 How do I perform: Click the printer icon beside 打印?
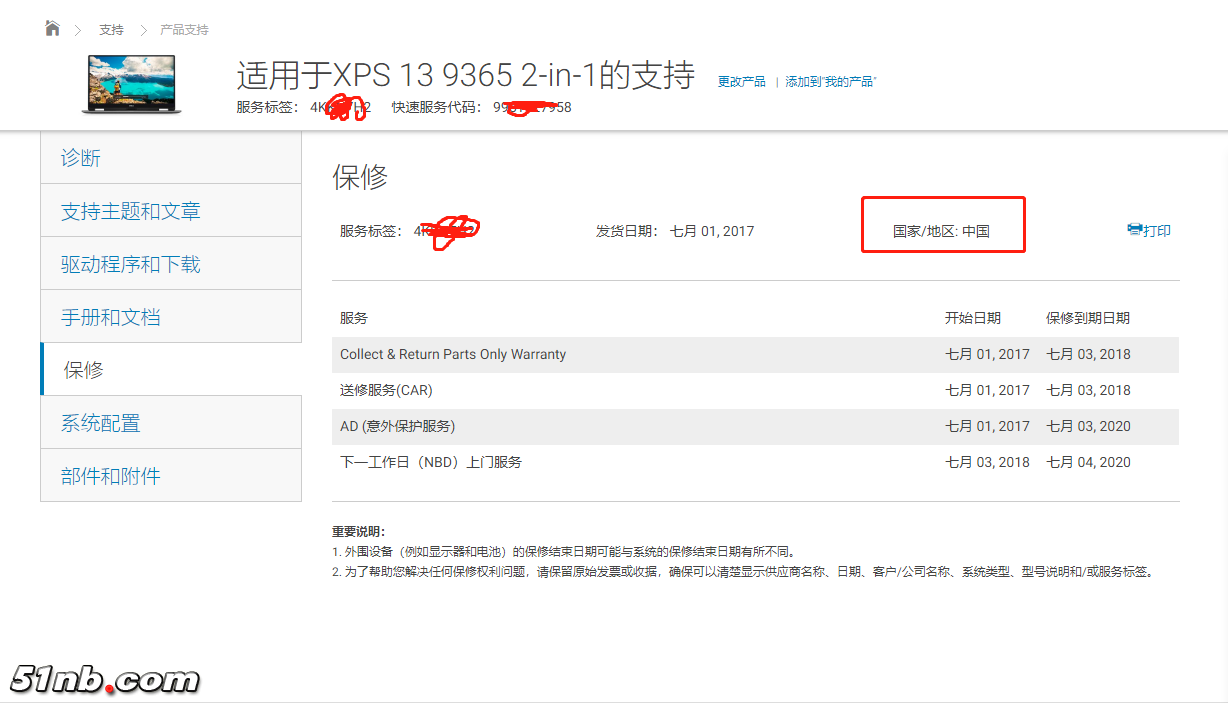tap(1134, 230)
